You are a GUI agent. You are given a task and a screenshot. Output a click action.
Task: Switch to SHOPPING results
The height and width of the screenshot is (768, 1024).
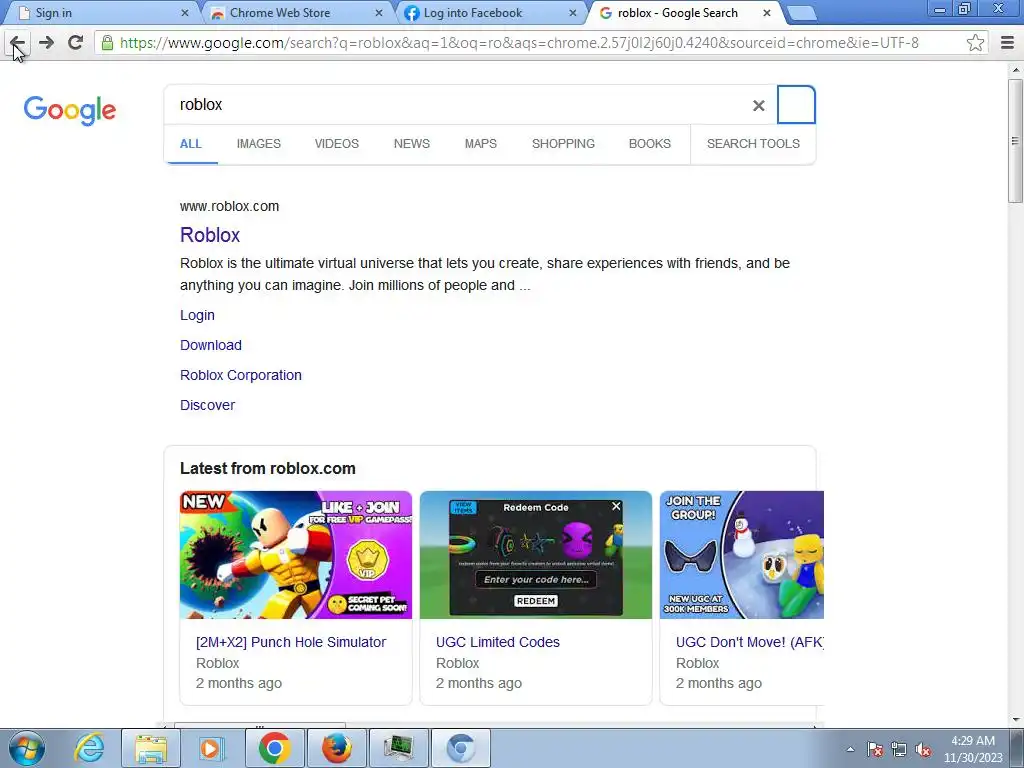click(x=563, y=144)
